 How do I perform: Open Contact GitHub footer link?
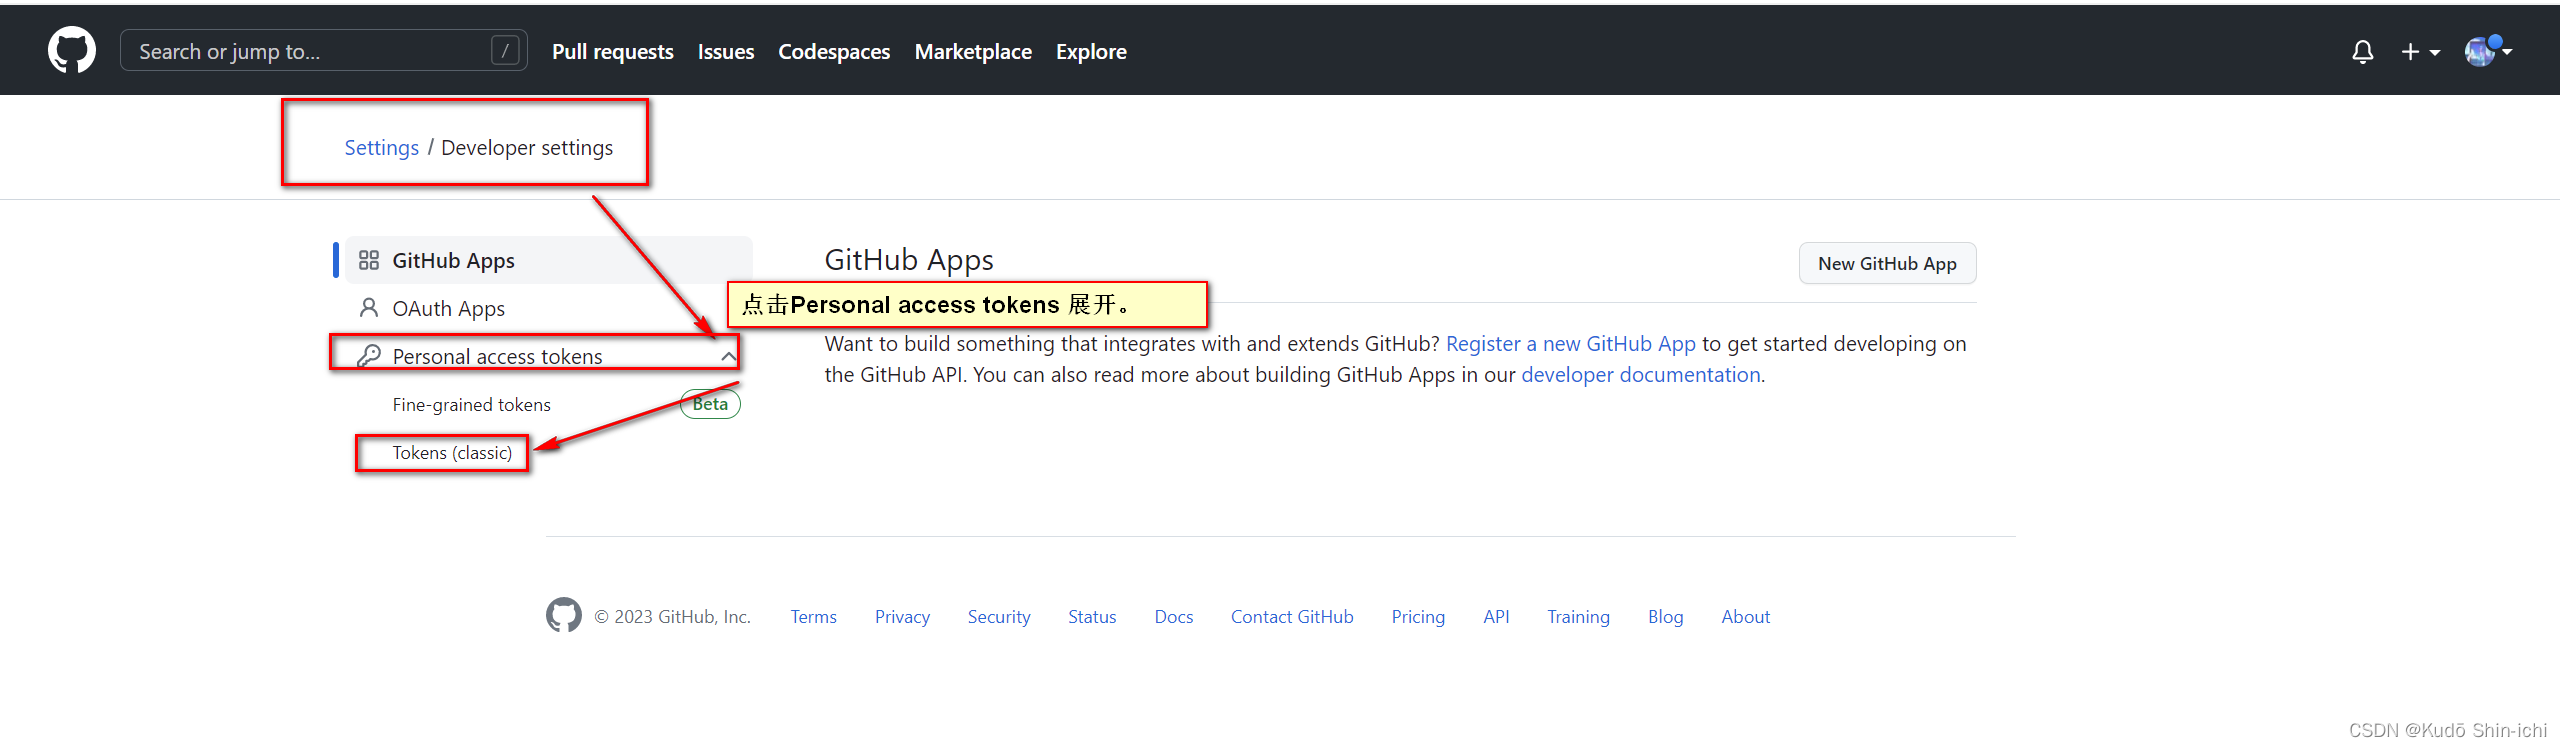point(1292,617)
